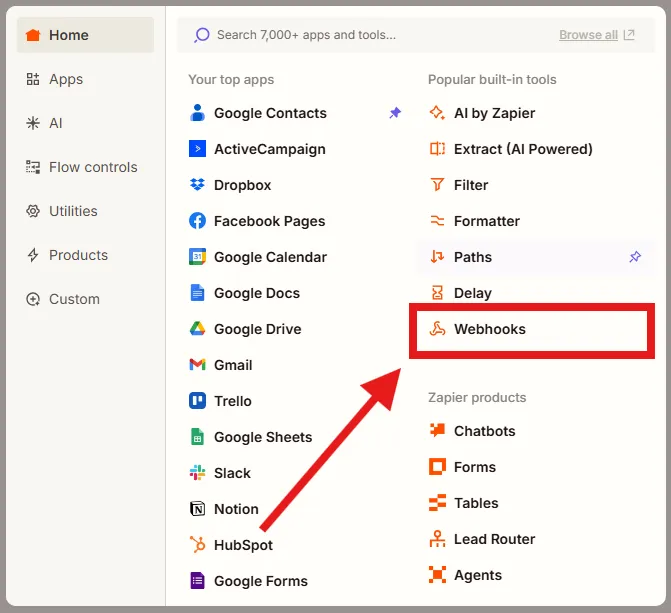Click the magnifying glass search icon
The width and height of the screenshot is (671, 613).
[202, 35]
